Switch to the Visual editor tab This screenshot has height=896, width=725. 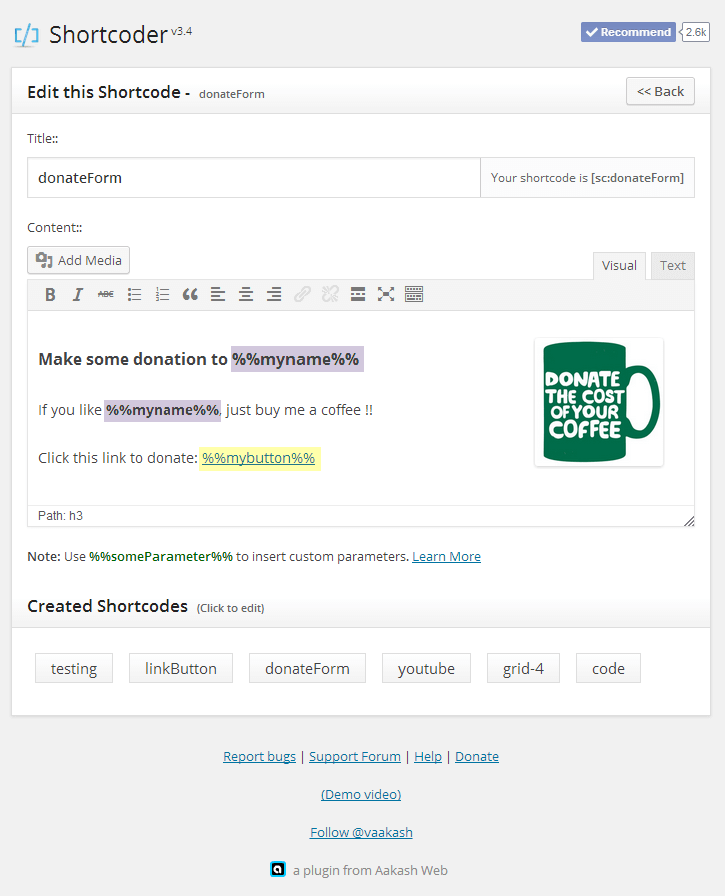pos(619,265)
